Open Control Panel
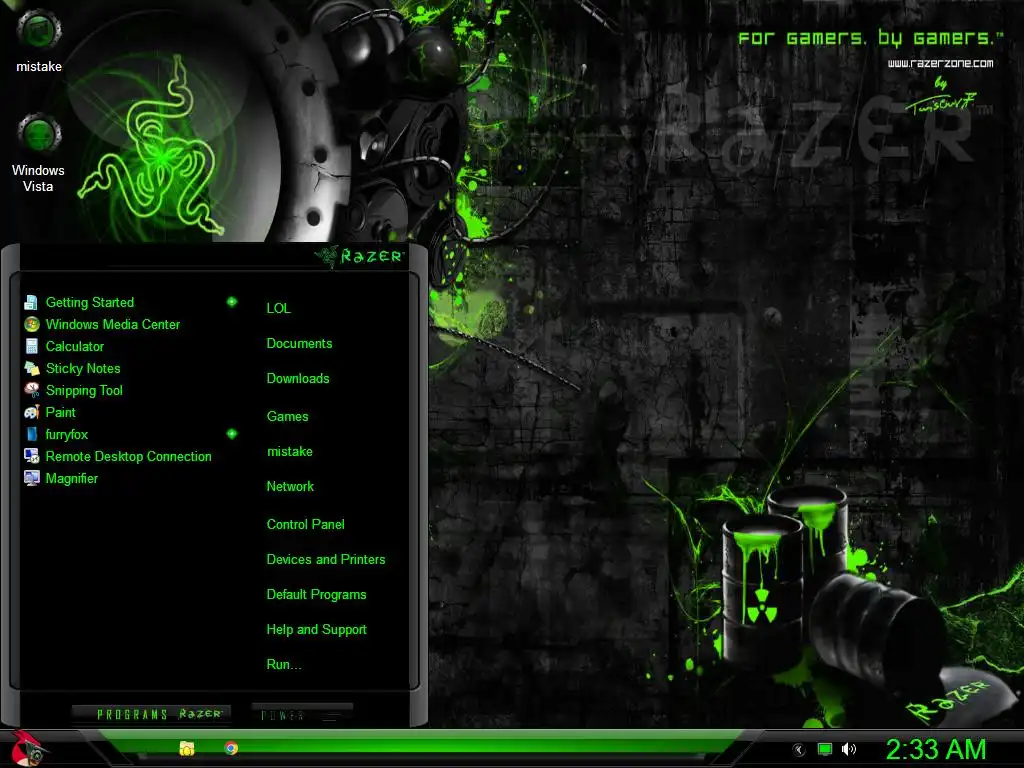This screenshot has height=768, width=1024. click(306, 524)
